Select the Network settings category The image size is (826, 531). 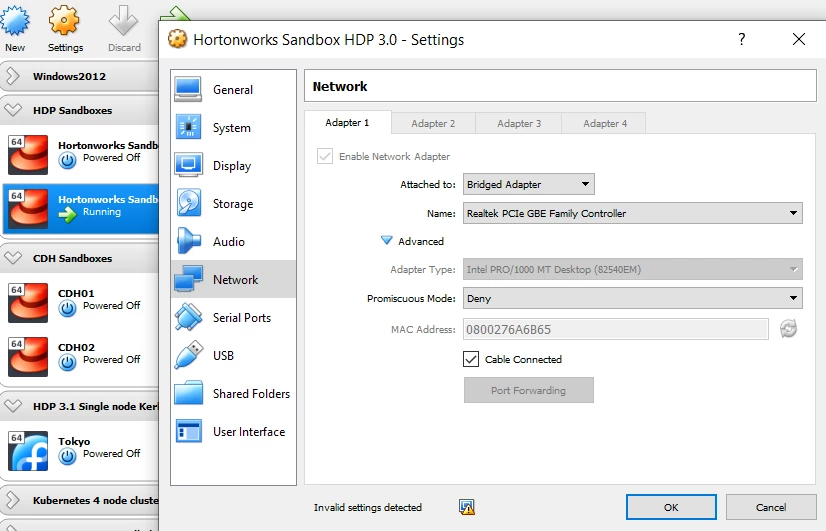click(233, 279)
